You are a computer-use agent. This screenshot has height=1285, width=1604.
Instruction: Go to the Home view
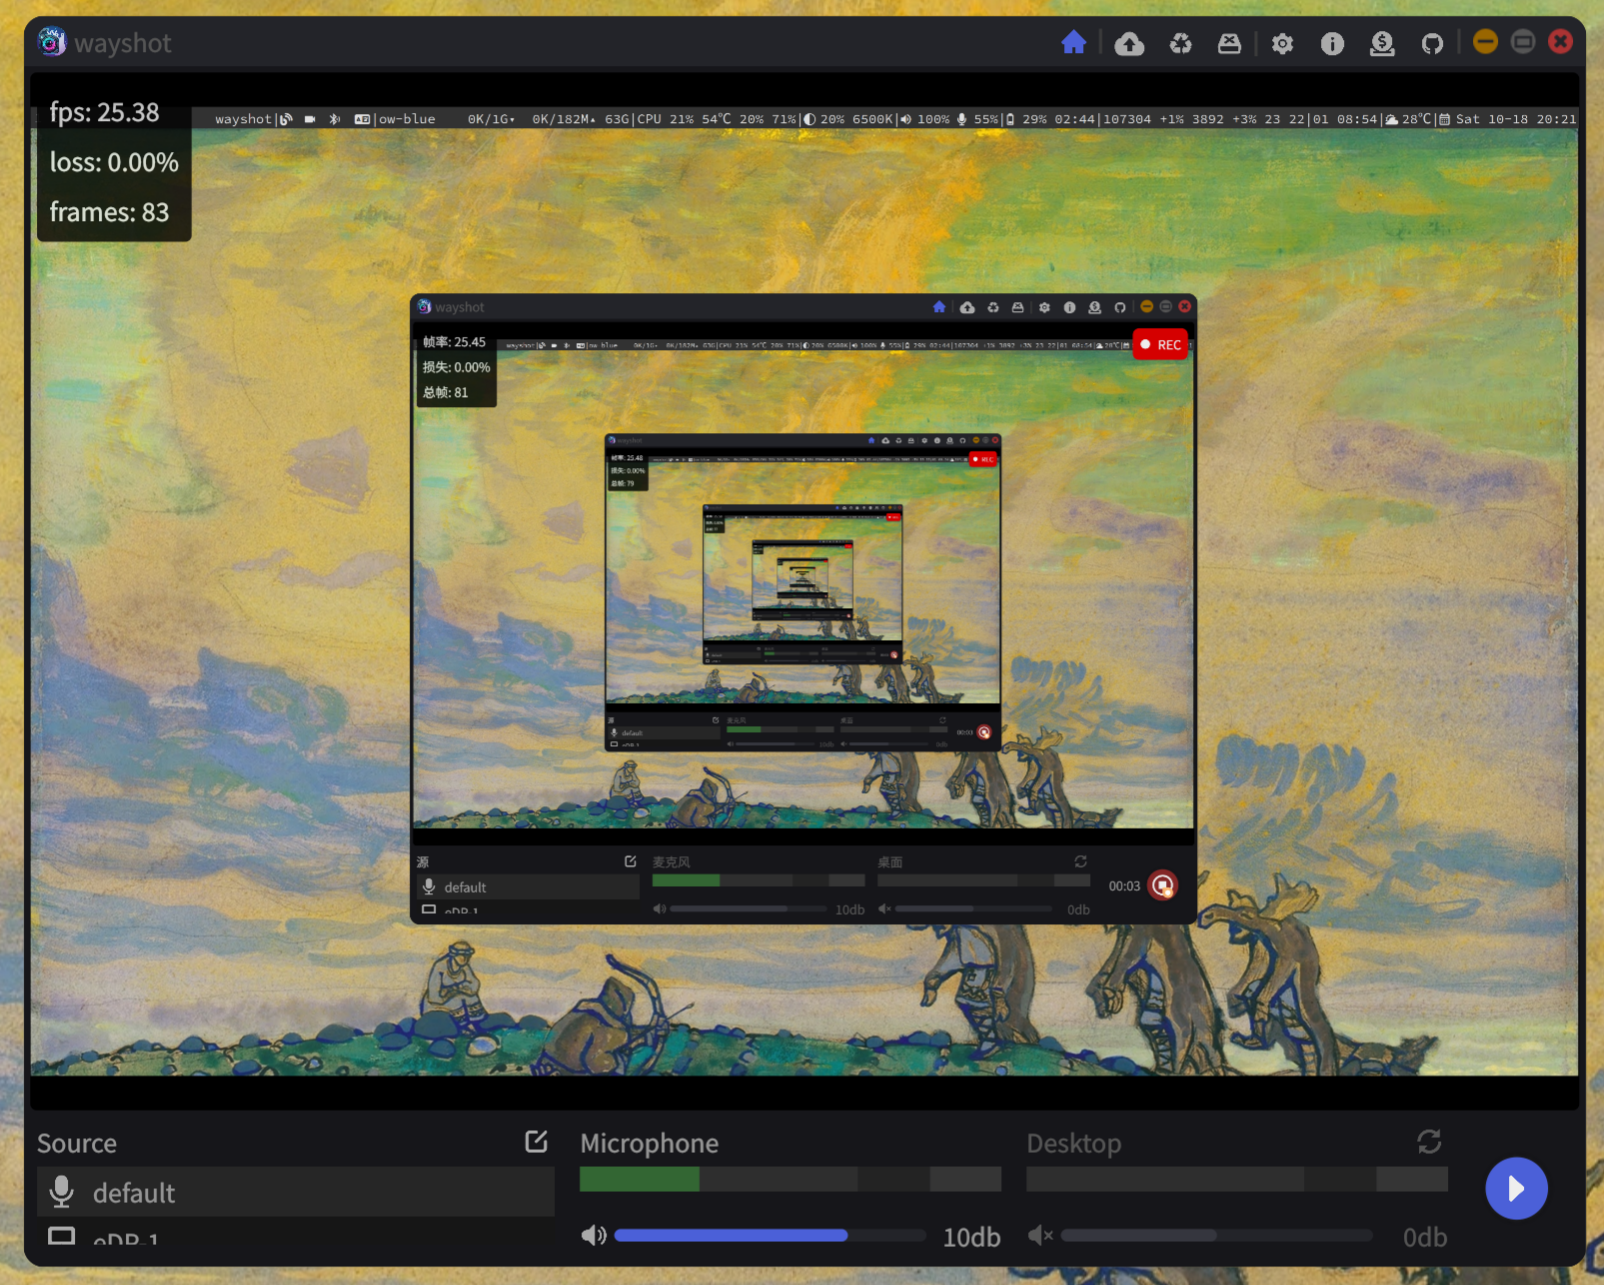[1073, 43]
